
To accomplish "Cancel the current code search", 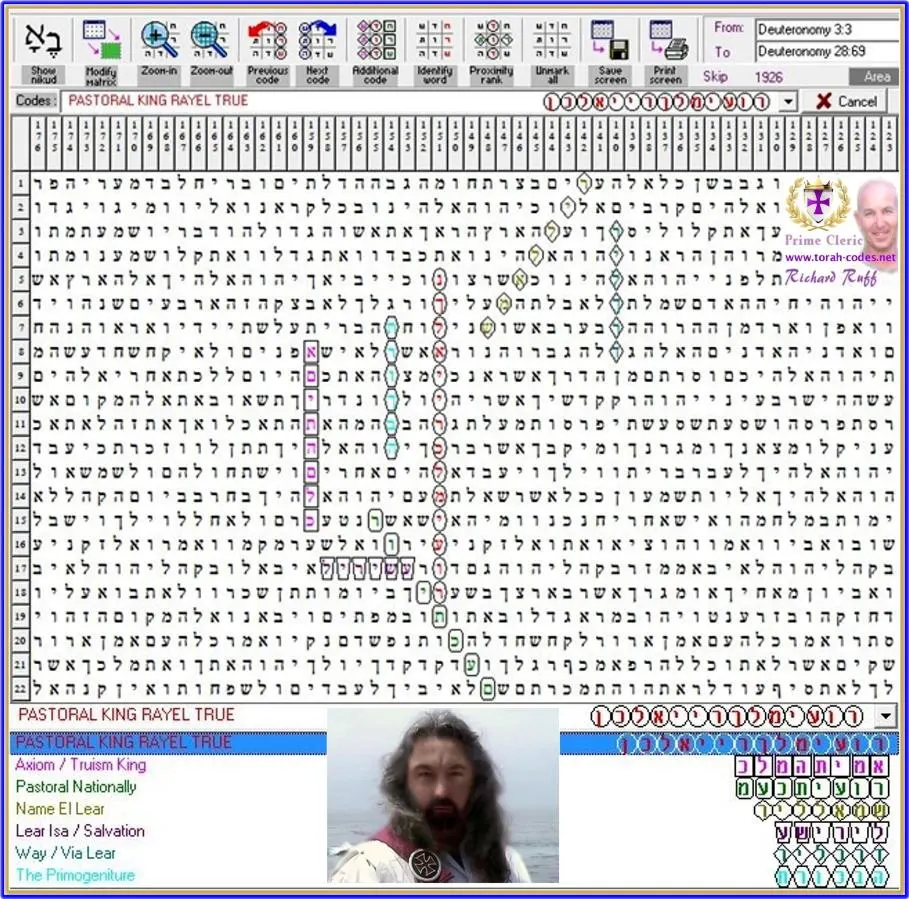I will tap(846, 101).
